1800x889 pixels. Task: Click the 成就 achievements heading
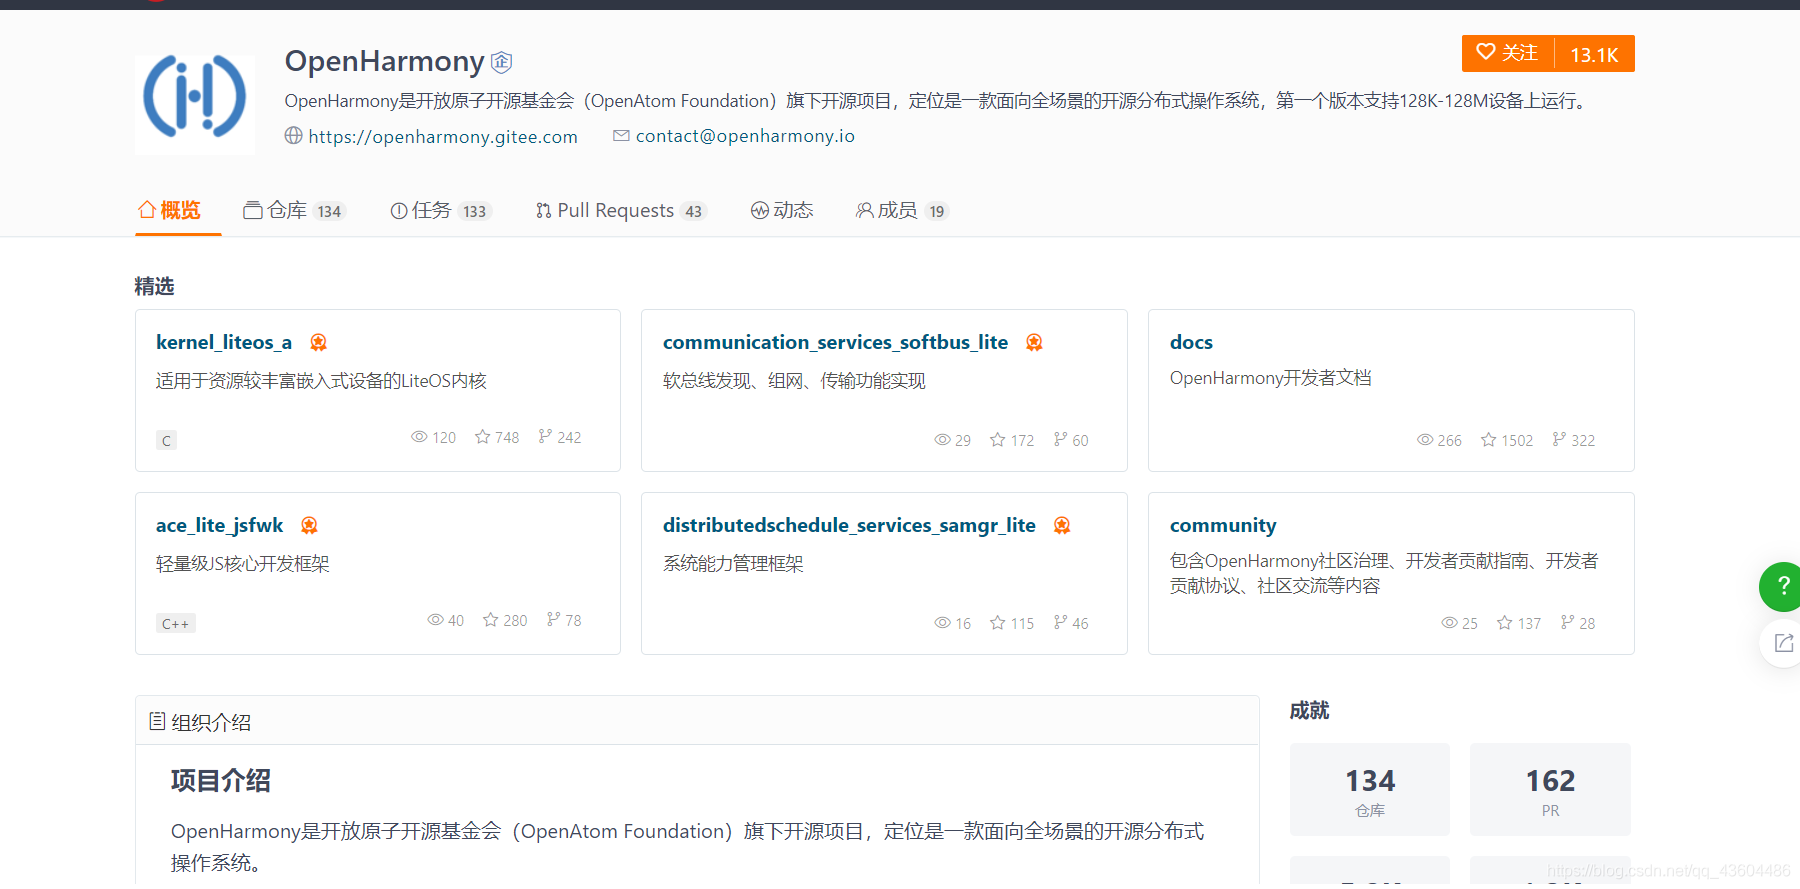(1309, 710)
